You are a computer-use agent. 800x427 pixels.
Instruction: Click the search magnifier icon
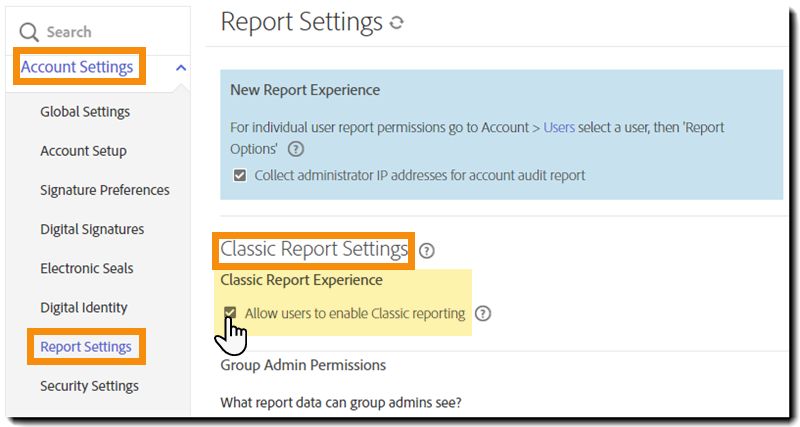pos(29,32)
